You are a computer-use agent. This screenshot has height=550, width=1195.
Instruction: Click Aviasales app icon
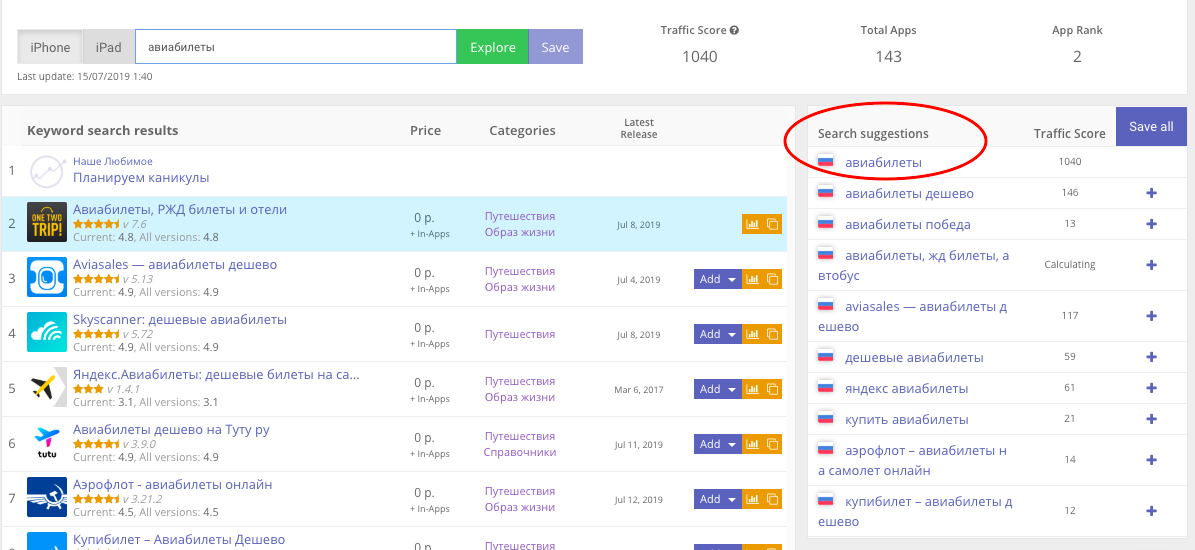point(47,277)
